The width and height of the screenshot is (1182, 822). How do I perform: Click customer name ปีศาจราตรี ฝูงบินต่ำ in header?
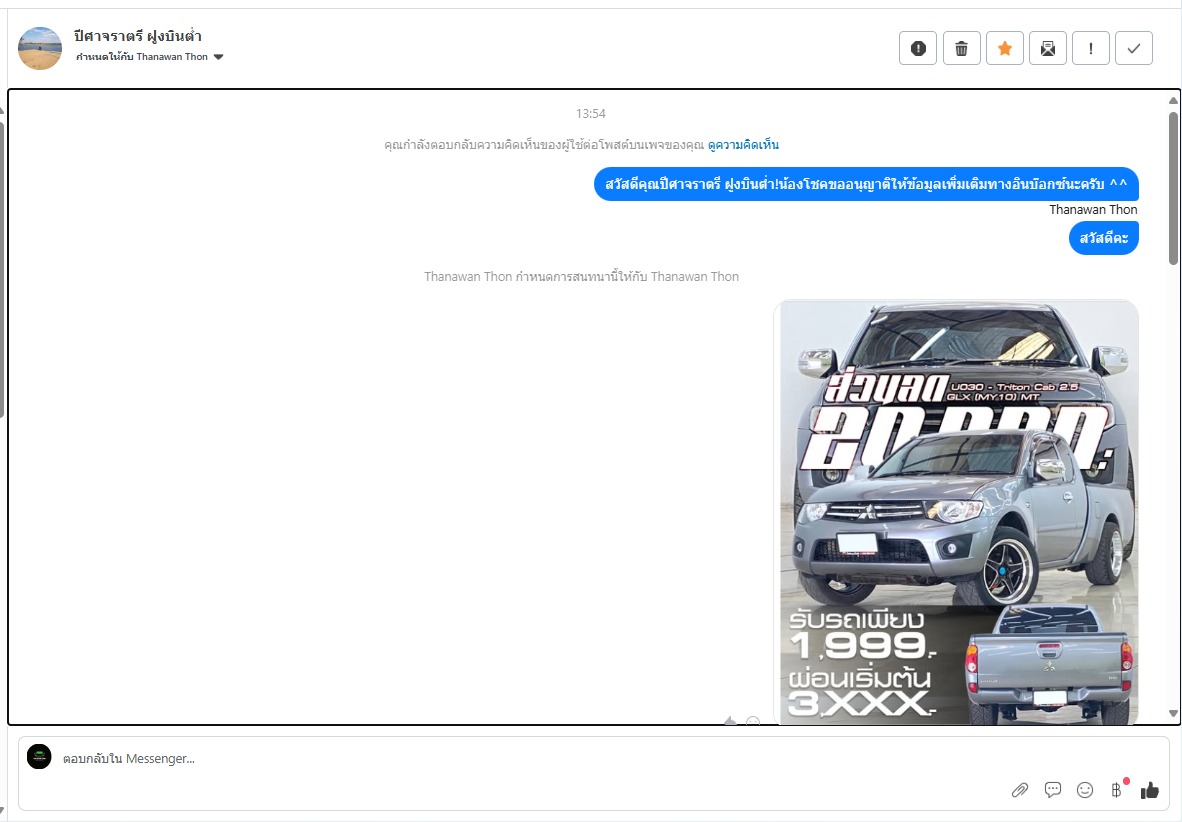coord(138,35)
